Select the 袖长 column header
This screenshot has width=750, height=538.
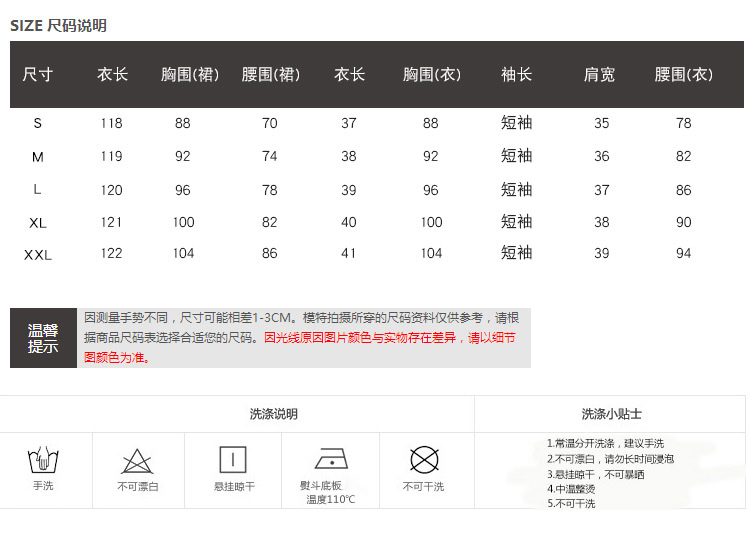[x=516, y=75]
